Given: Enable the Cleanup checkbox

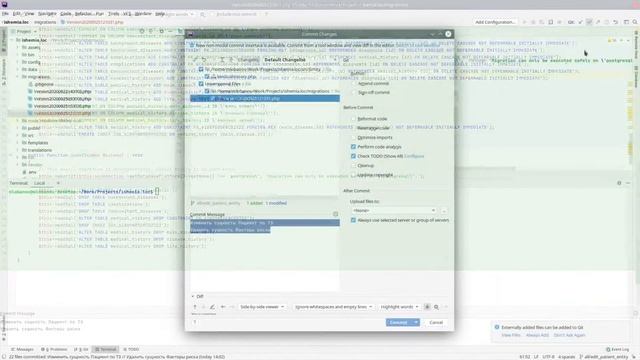Looking at the screenshot, I should [x=353, y=165].
